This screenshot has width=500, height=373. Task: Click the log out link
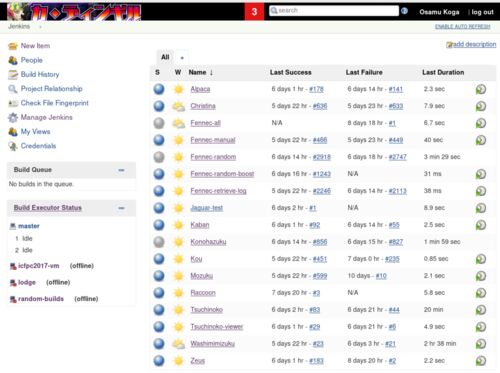click(482, 12)
